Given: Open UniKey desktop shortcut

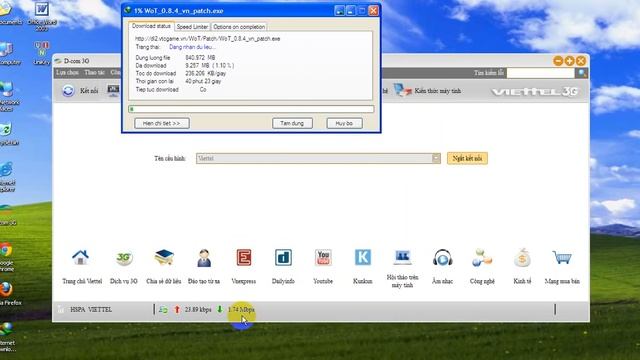Looking at the screenshot, I should [42, 49].
